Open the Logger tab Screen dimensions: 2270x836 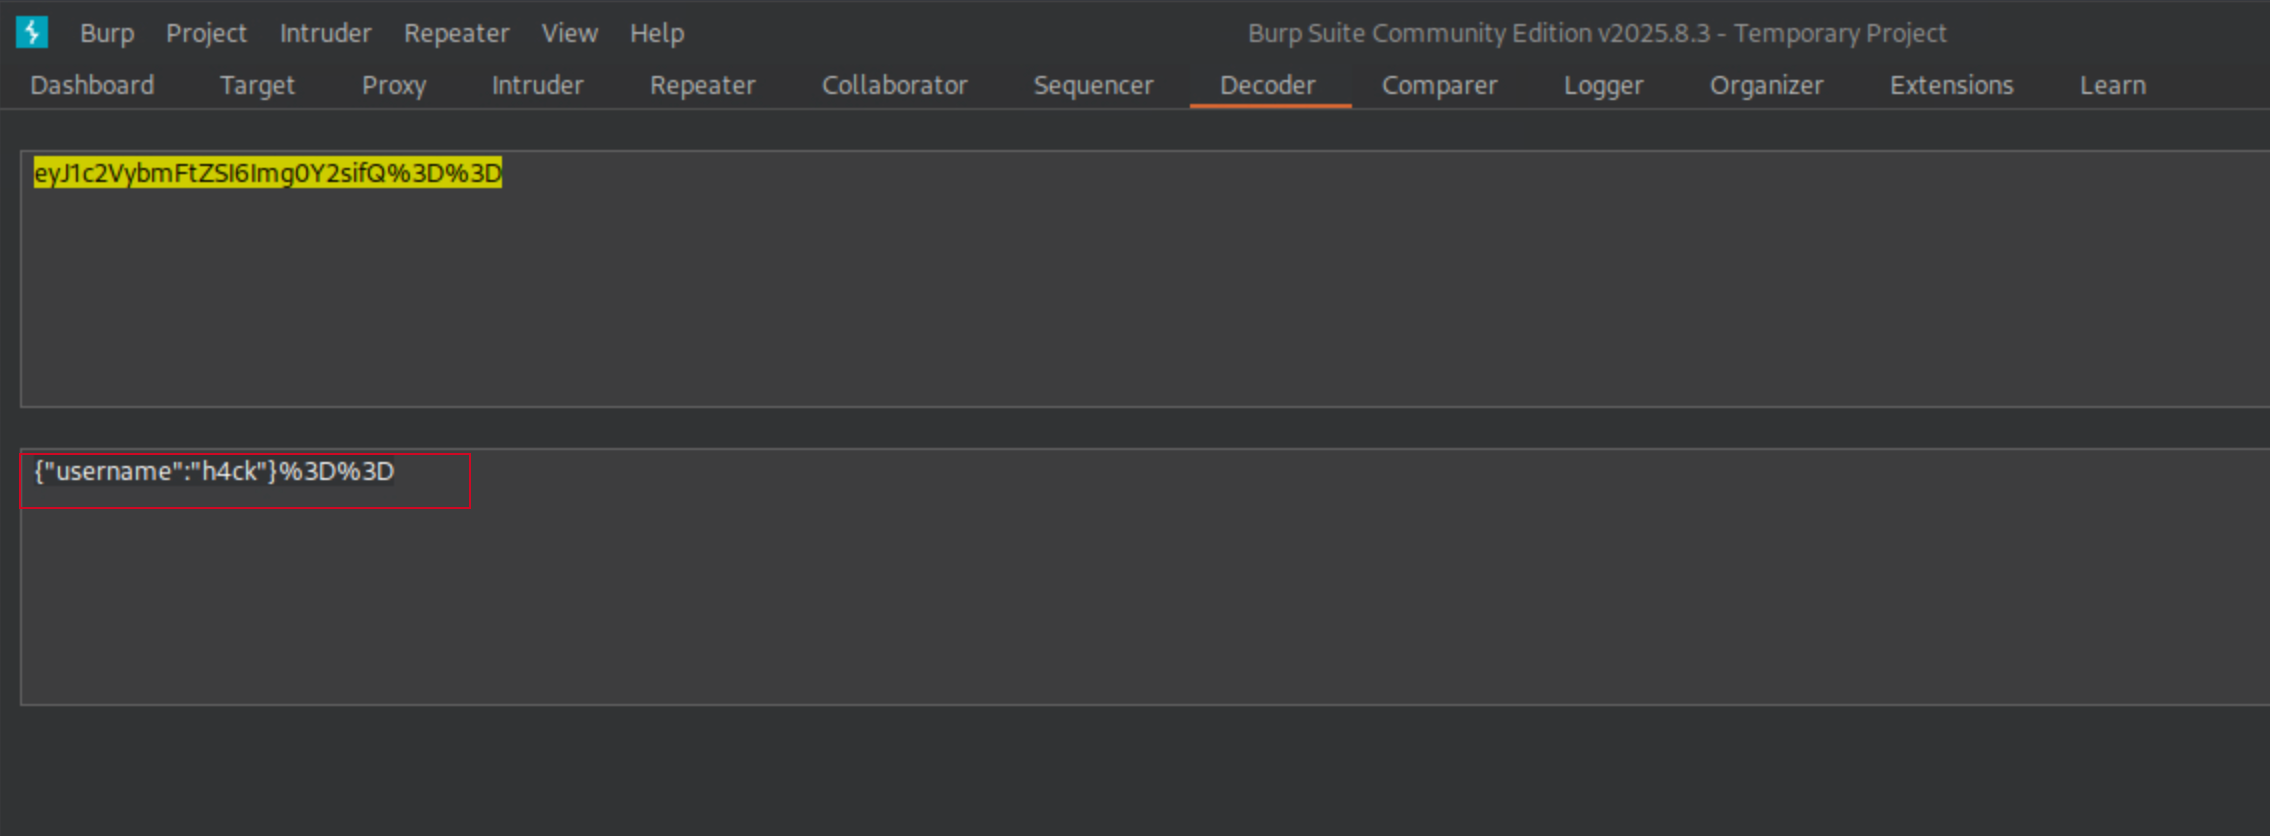tap(1603, 85)
